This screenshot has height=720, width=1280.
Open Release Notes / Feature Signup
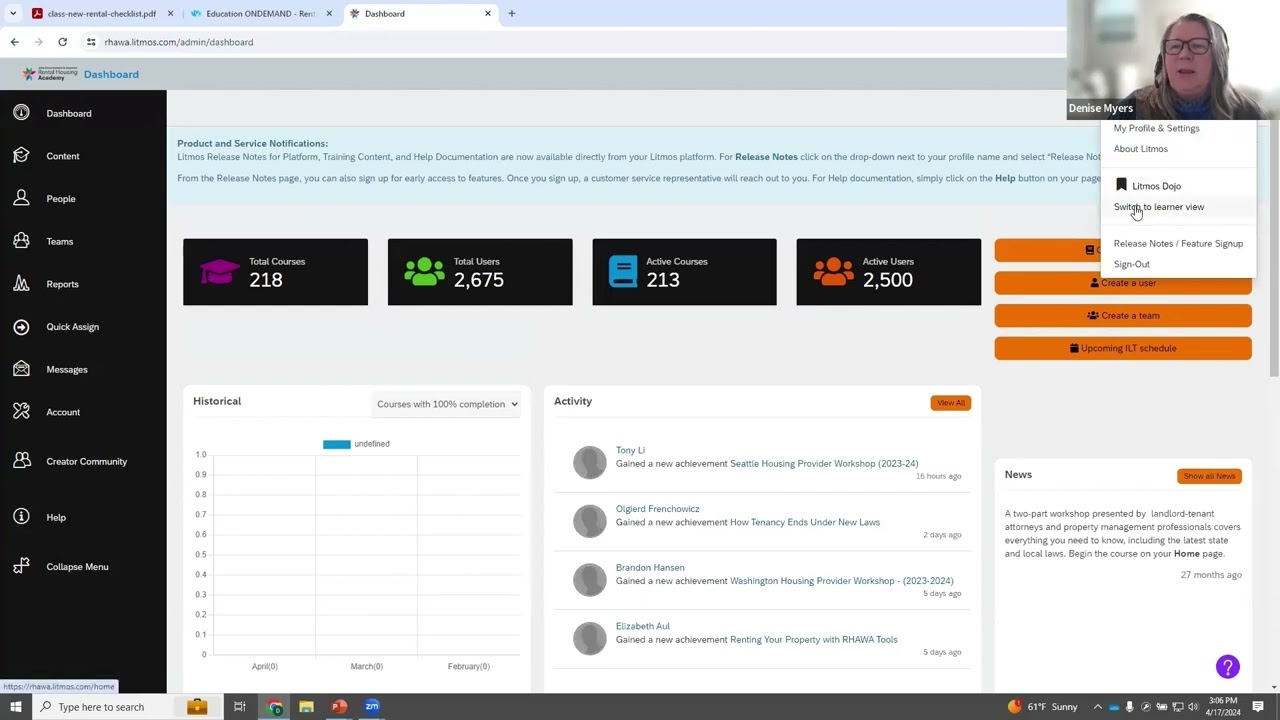pos(1178,243)
